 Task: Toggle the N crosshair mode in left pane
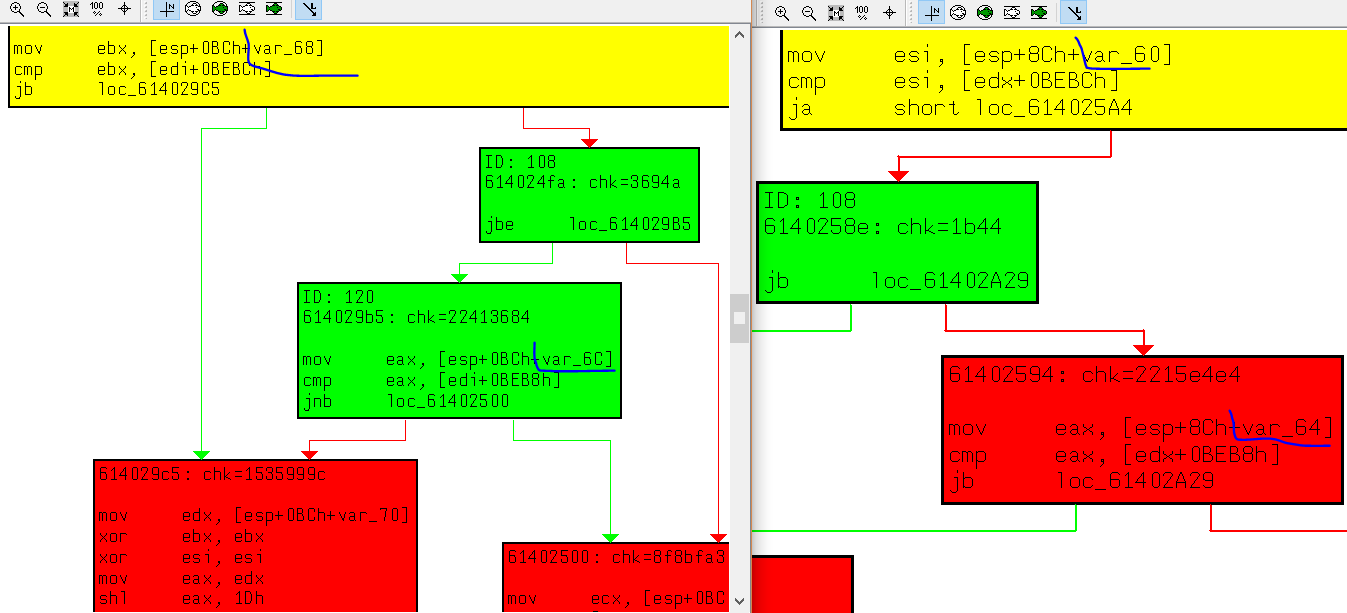coord(167,9)
